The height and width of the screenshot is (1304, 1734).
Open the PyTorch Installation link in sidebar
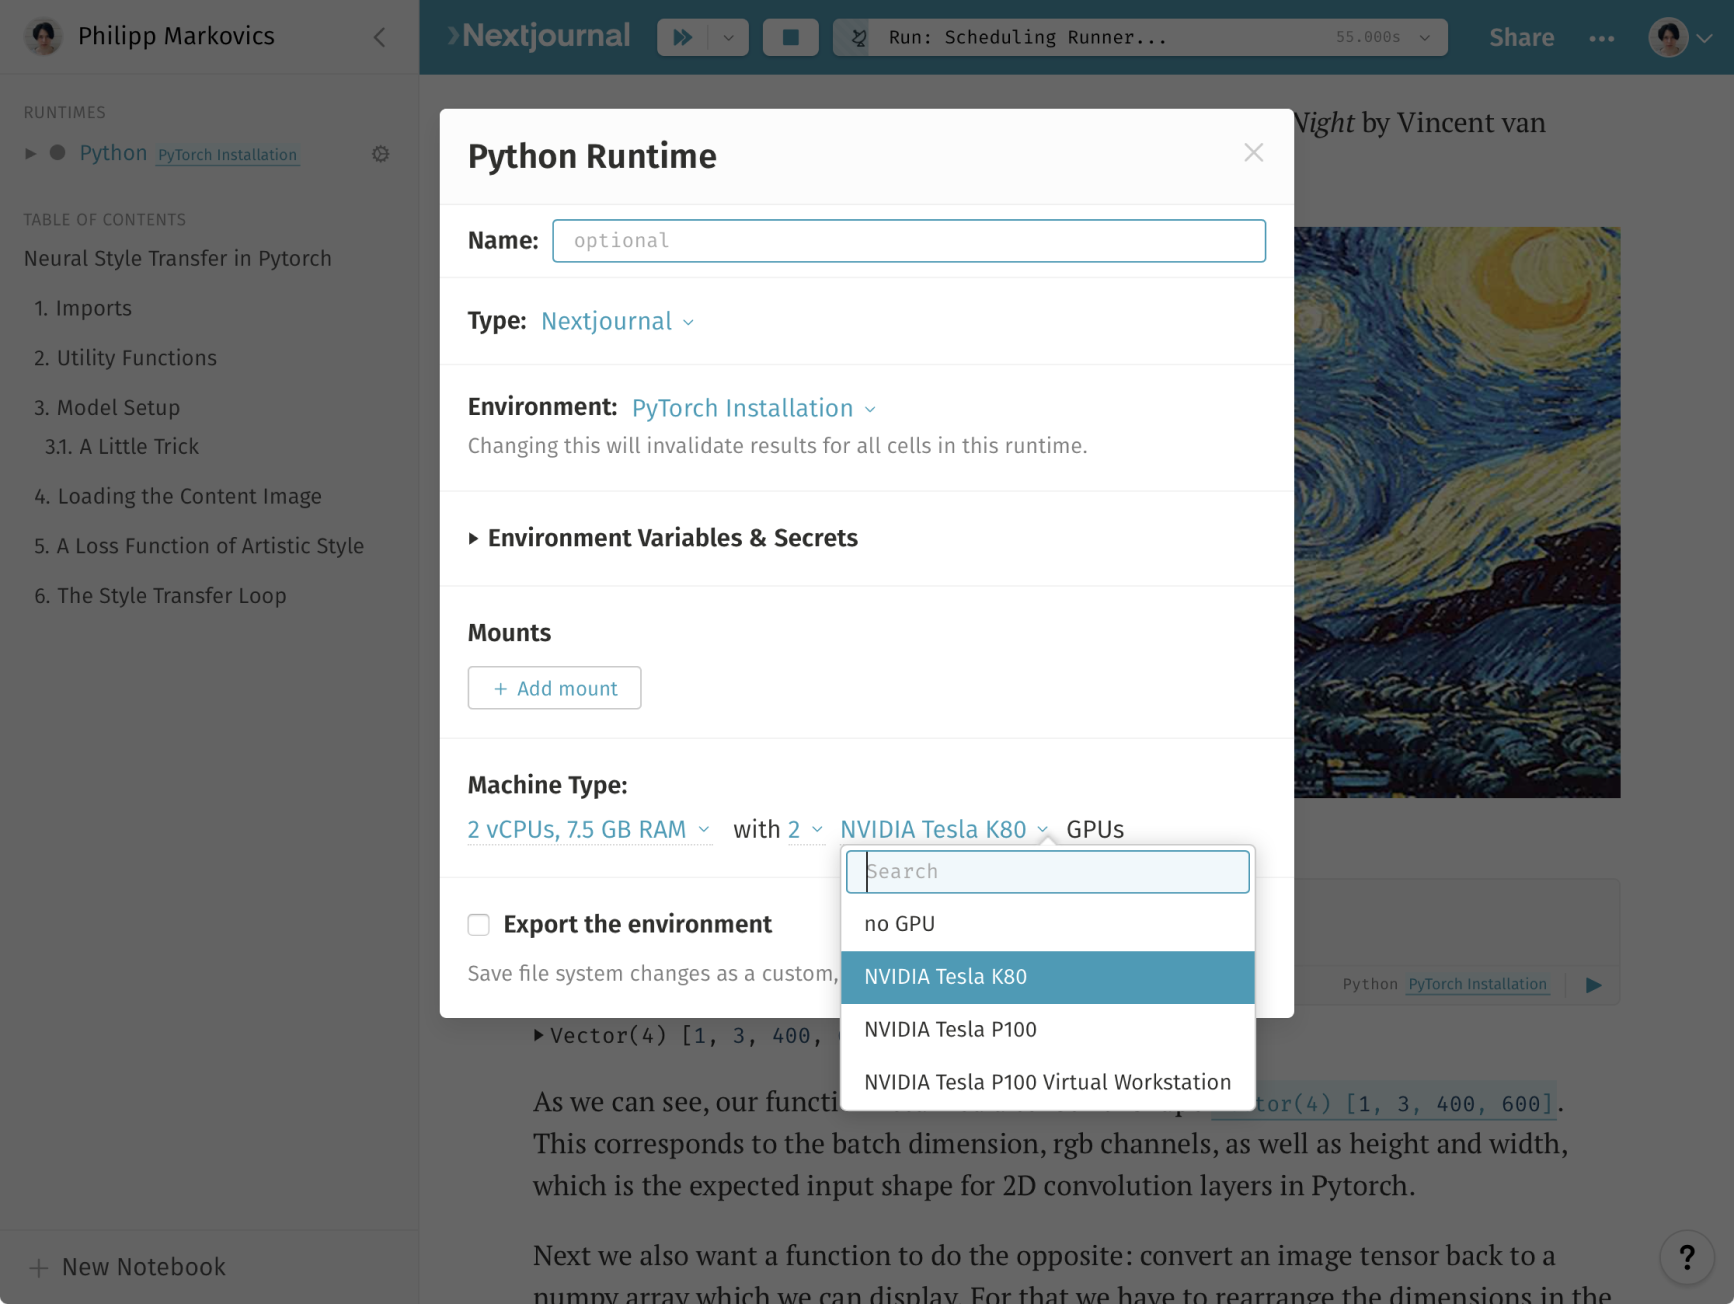[227, 155]
